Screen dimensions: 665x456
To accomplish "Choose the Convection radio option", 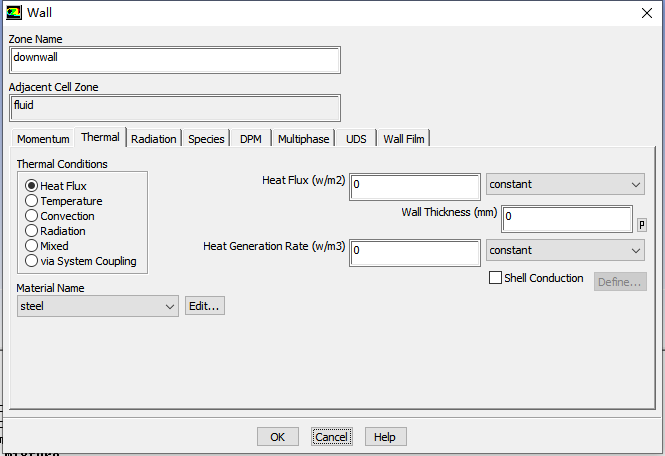I will click(32, 216).
